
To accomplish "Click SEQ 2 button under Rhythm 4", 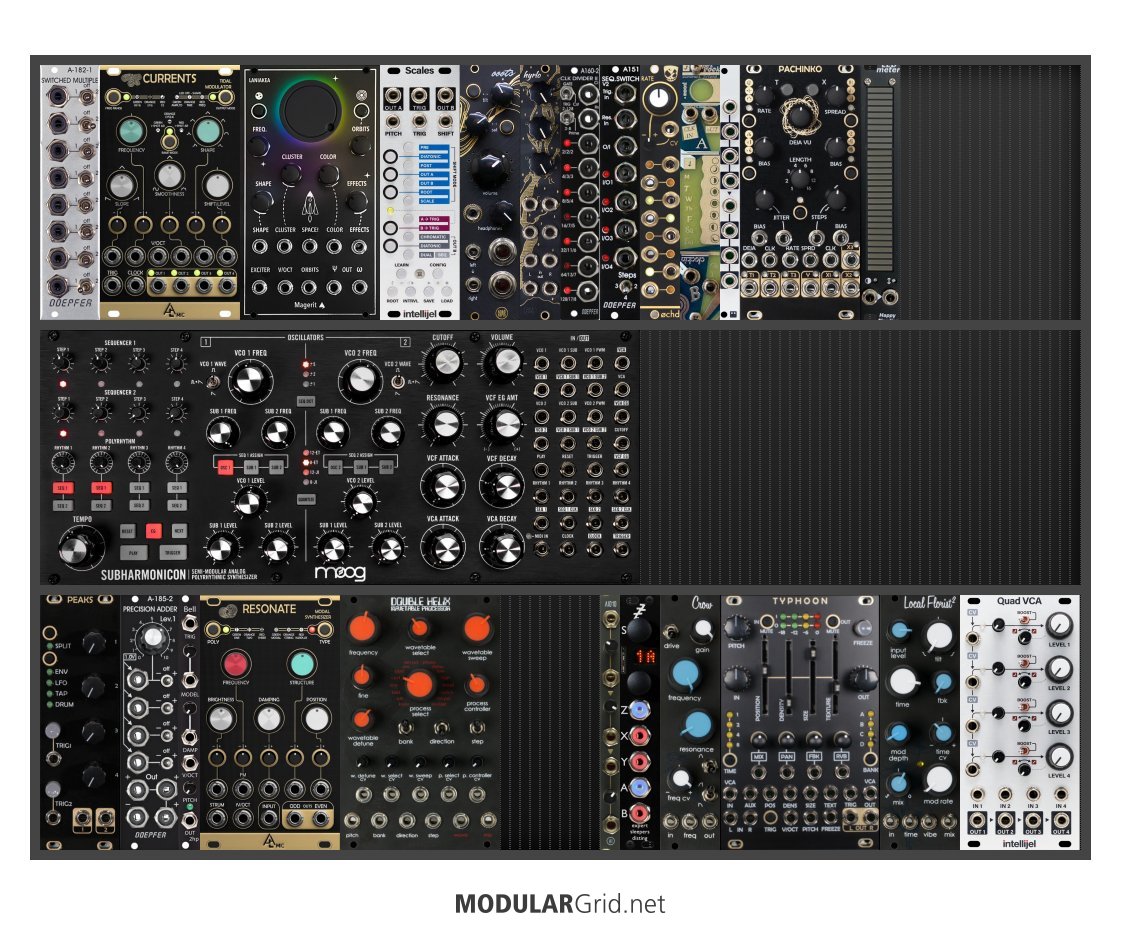I will 177,505.
